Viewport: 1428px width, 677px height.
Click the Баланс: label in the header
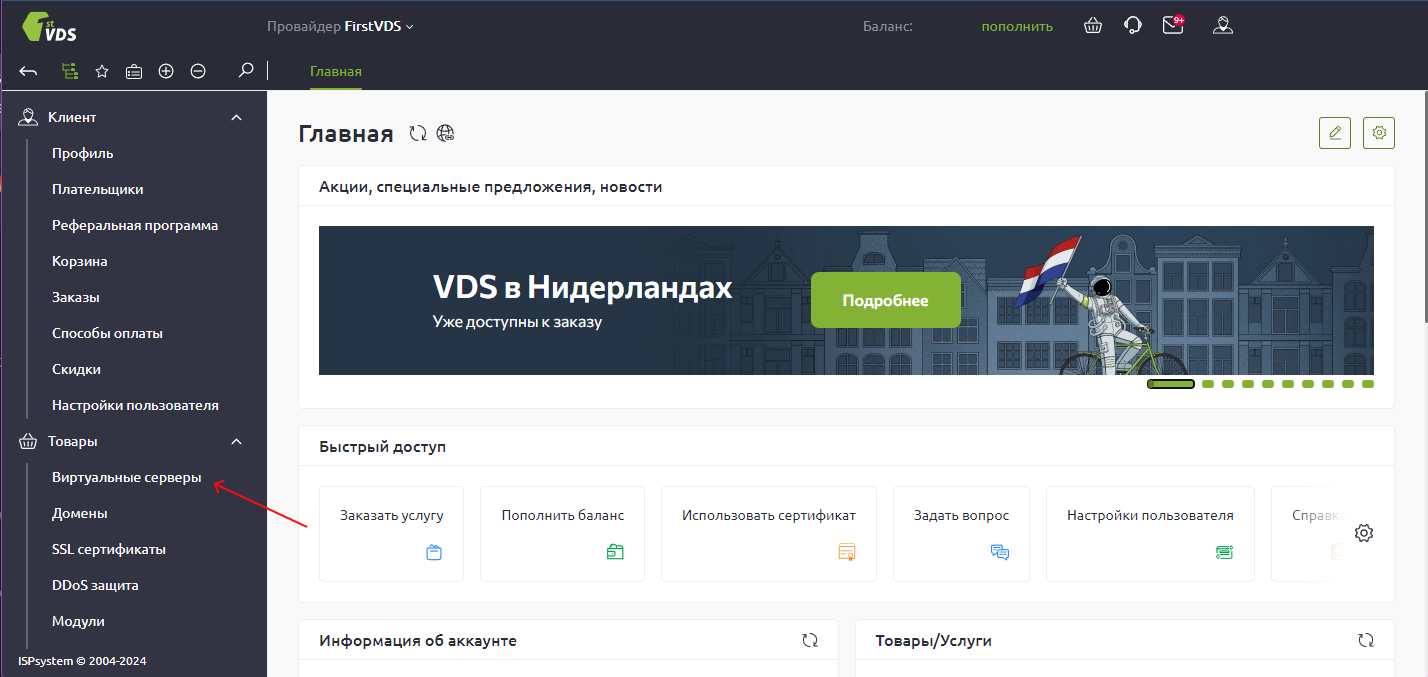(x=888, y=26)
